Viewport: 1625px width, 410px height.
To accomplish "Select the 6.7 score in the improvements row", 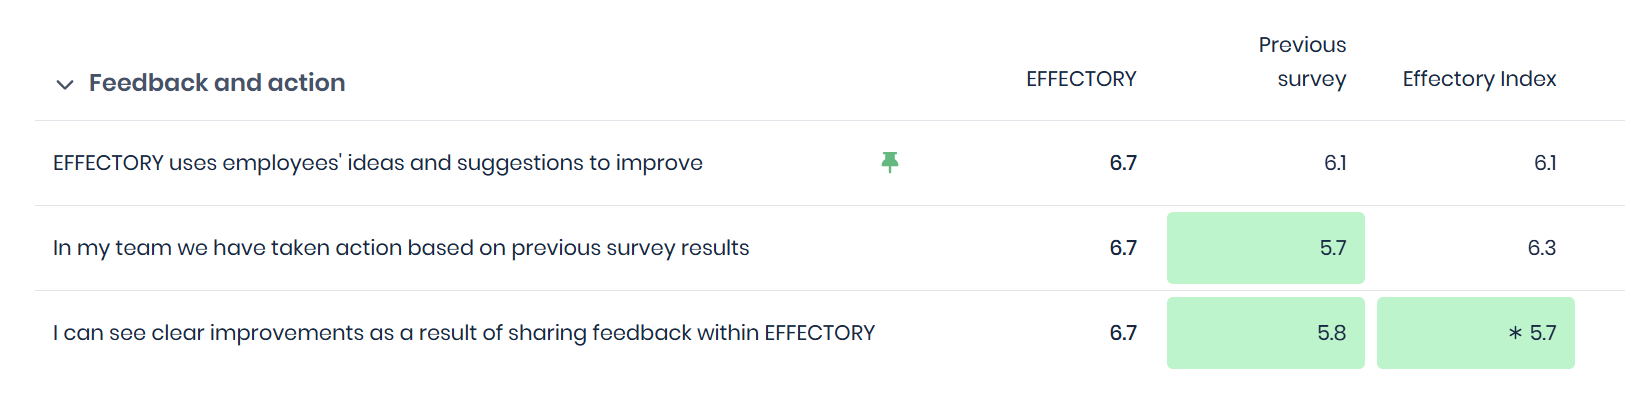I will click(1123, 332).
